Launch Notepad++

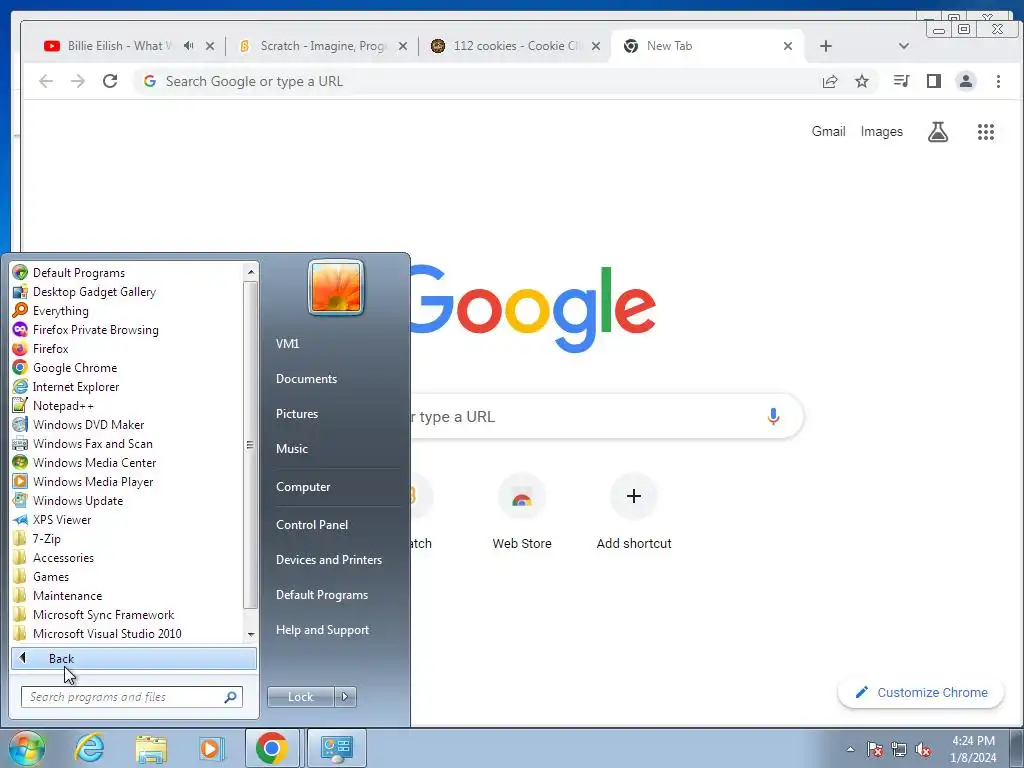[x=127, y=406]
